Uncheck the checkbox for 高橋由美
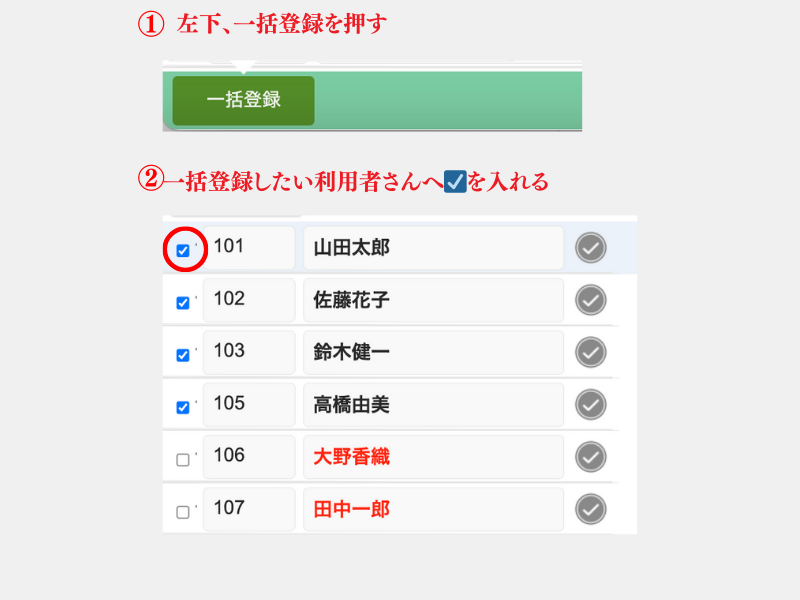Screen dimensions: 800x600 click(x=183, y=407)
